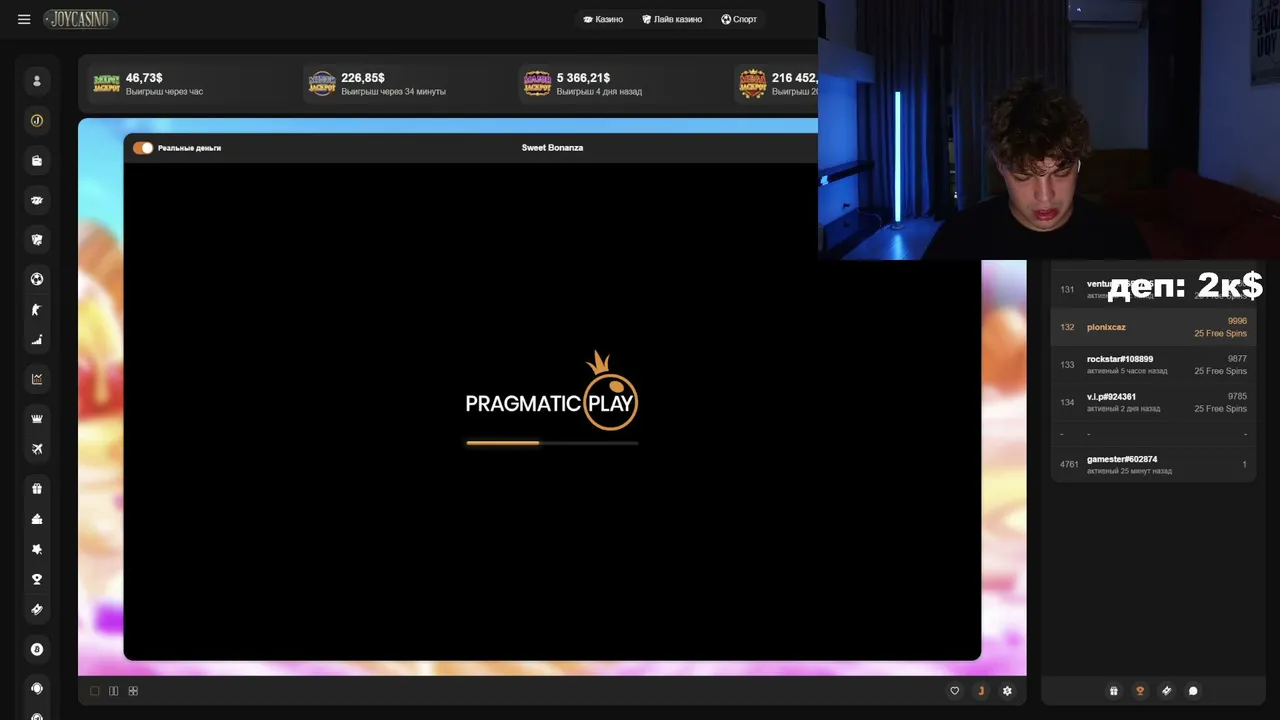
Task: Switch to two-window split layout
Action: pyautogui.click(x=114, y=691)
